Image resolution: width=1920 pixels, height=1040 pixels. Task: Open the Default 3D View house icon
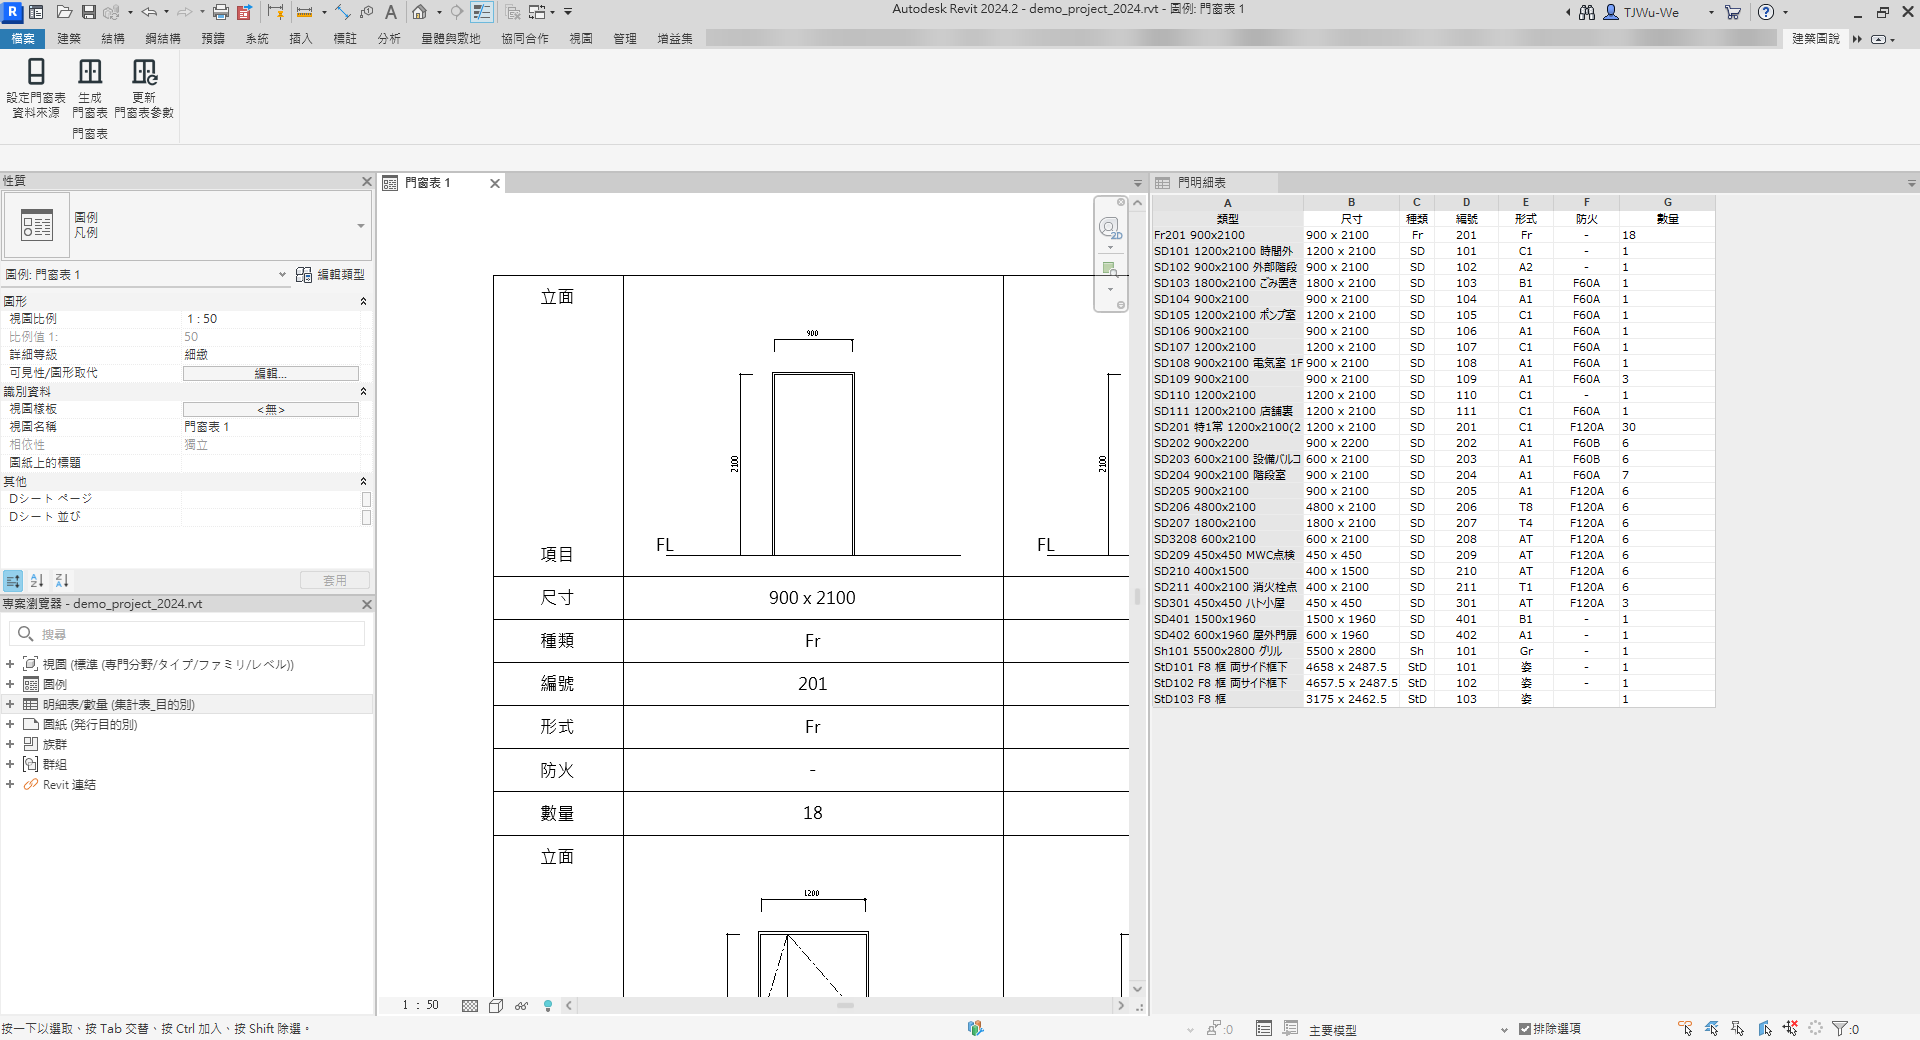(420, 12)
